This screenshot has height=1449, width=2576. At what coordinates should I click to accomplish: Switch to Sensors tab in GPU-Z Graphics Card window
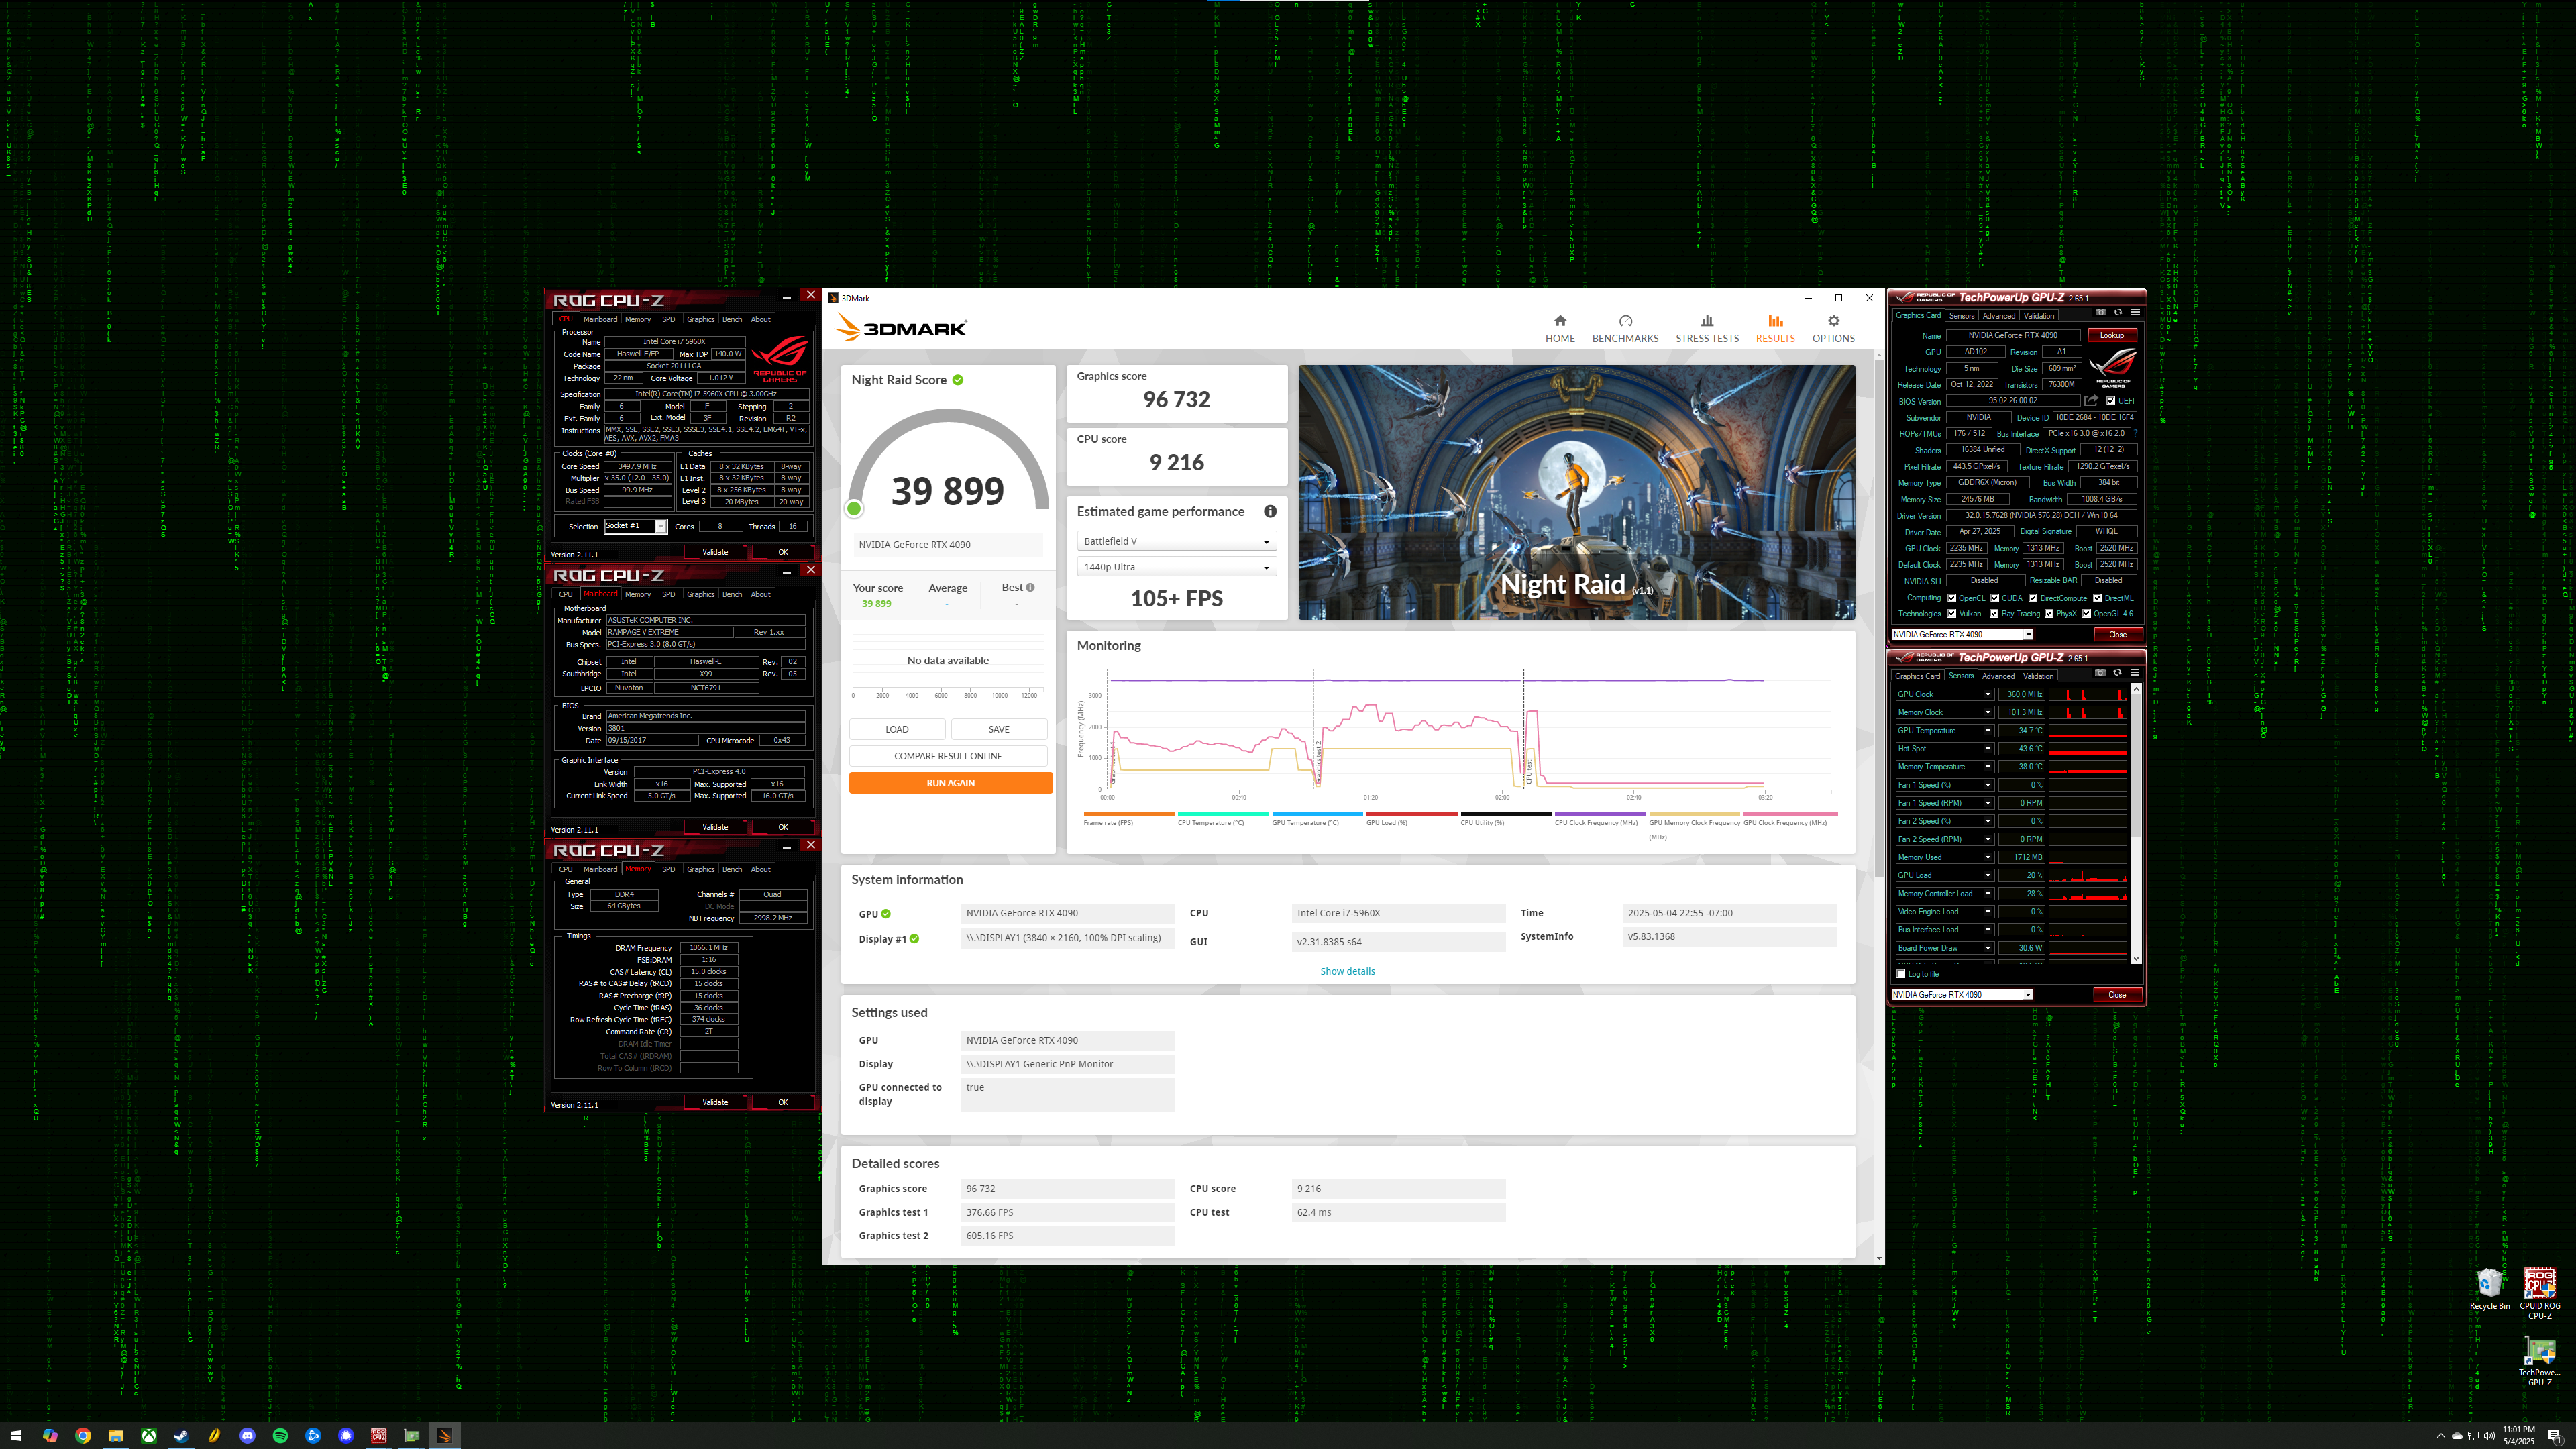click(1961, 316)
